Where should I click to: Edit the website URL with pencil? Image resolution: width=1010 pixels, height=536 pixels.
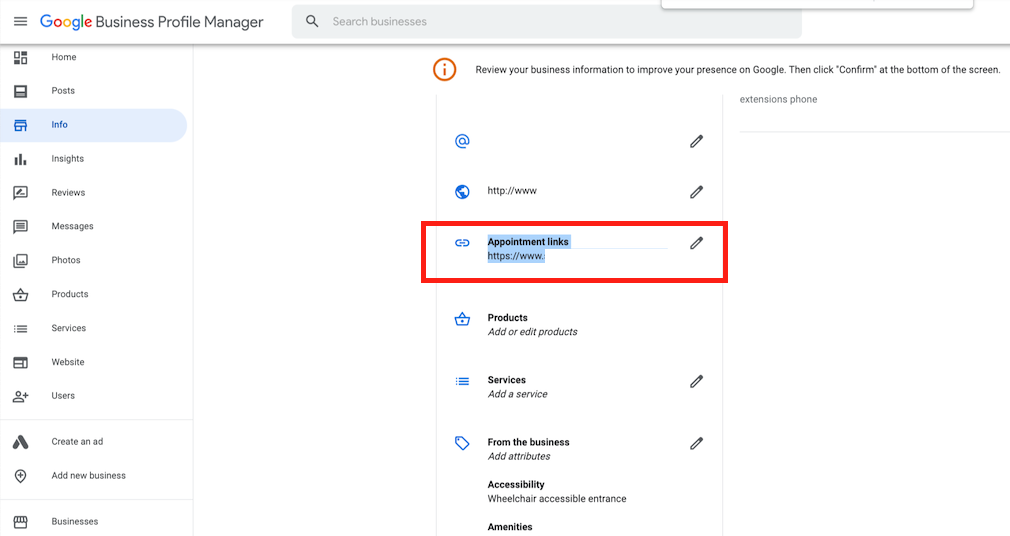(x=696, y=192)
